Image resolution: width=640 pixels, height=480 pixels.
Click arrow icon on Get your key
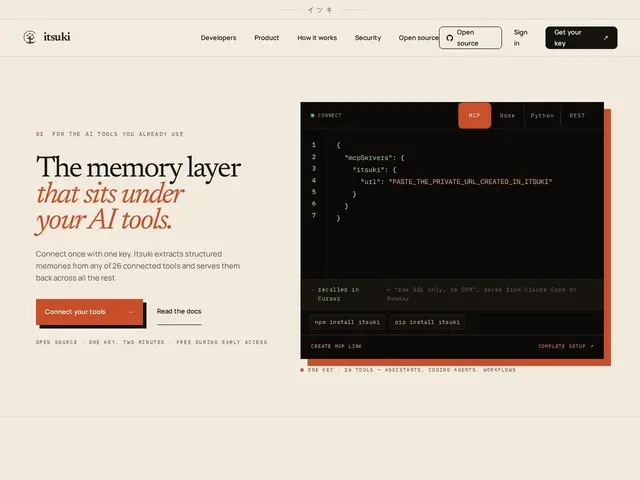606,38
